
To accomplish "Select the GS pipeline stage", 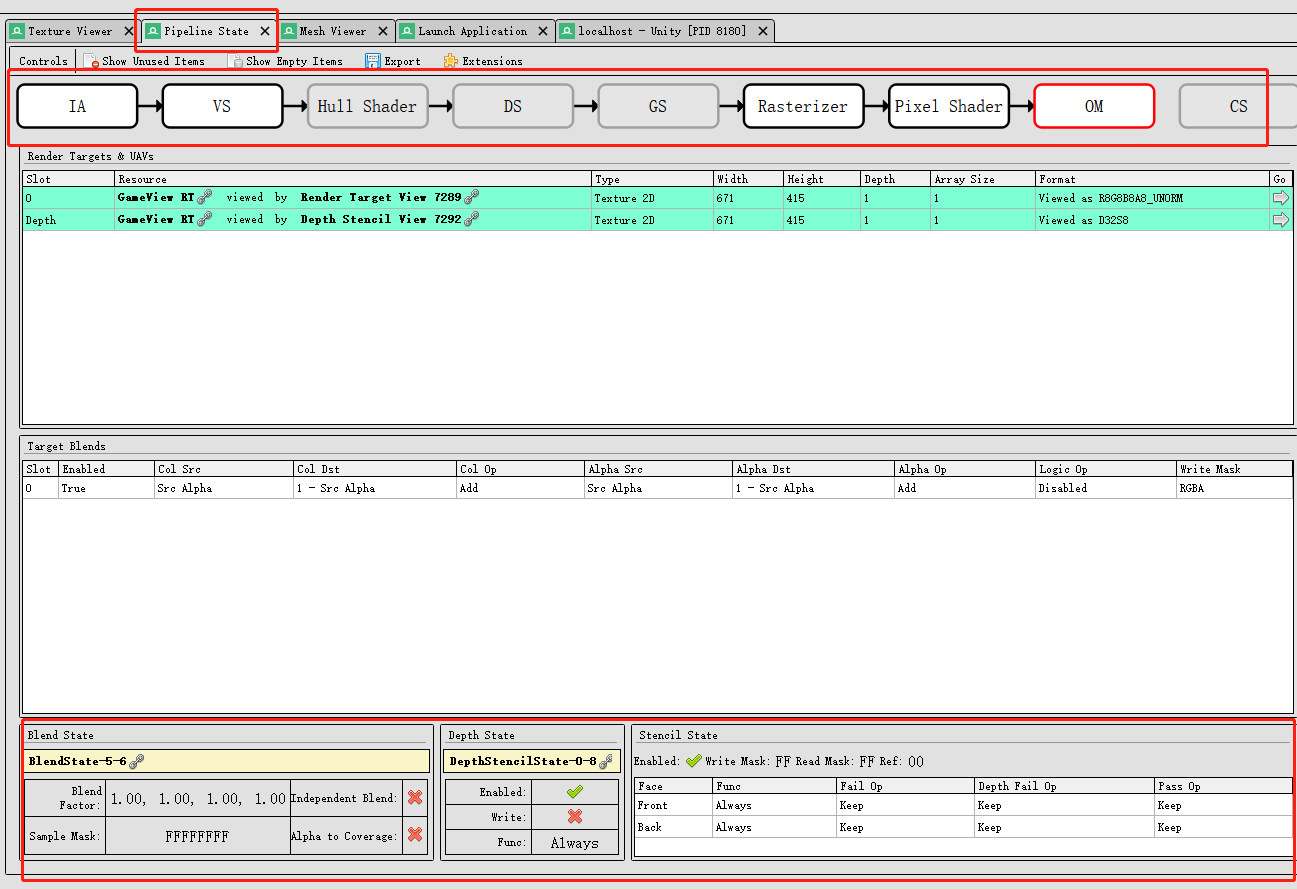I will pyautogui.click(x=658, y=106).
